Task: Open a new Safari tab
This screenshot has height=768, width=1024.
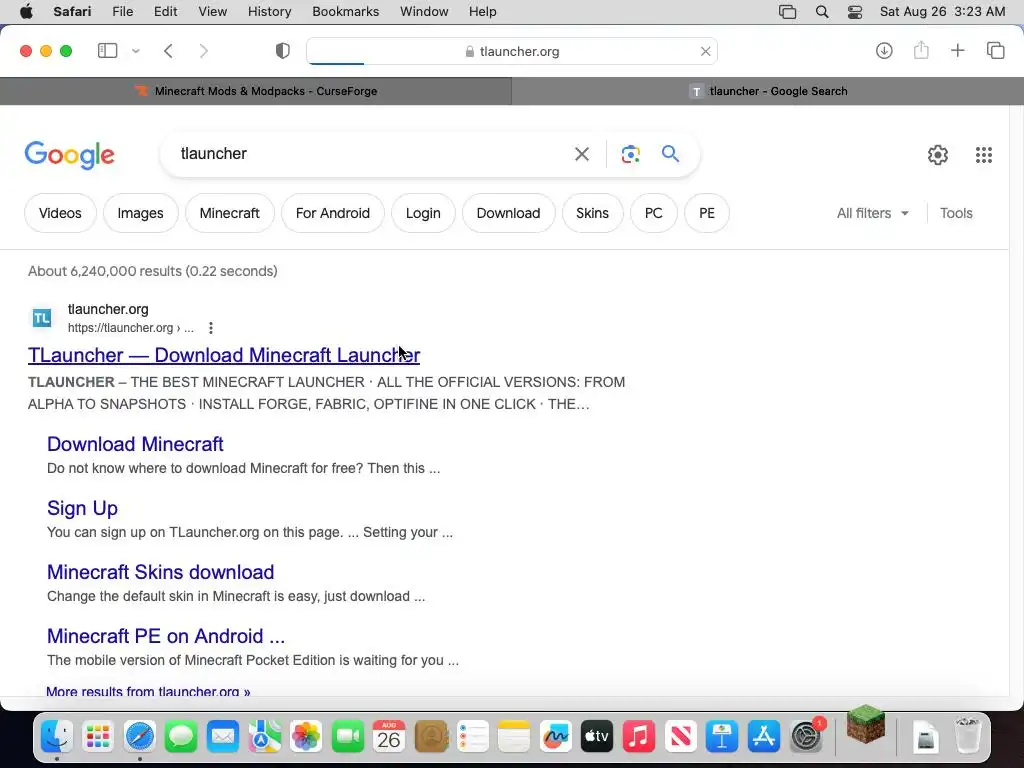Action: tap(957, 50)
